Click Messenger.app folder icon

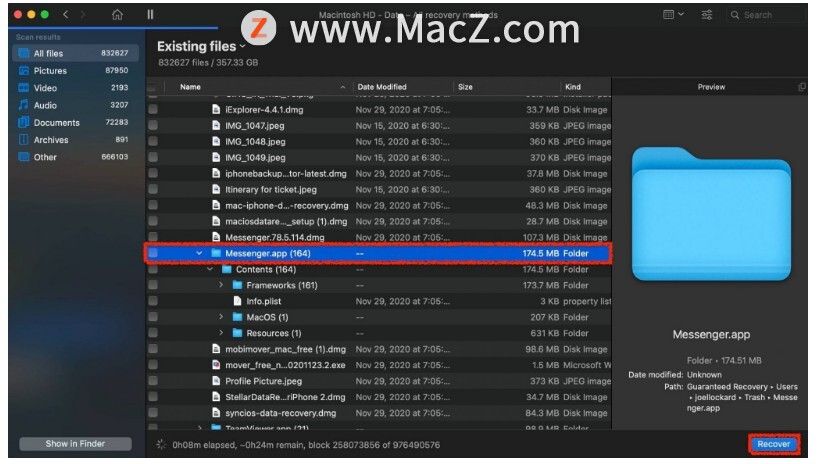click(x=216, y=253)
